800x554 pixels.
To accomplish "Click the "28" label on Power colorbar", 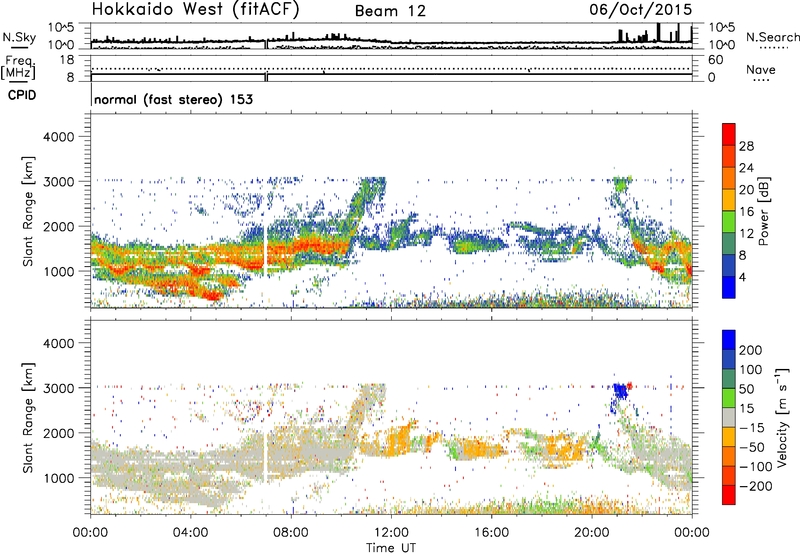I will click(x=746, y=146).
